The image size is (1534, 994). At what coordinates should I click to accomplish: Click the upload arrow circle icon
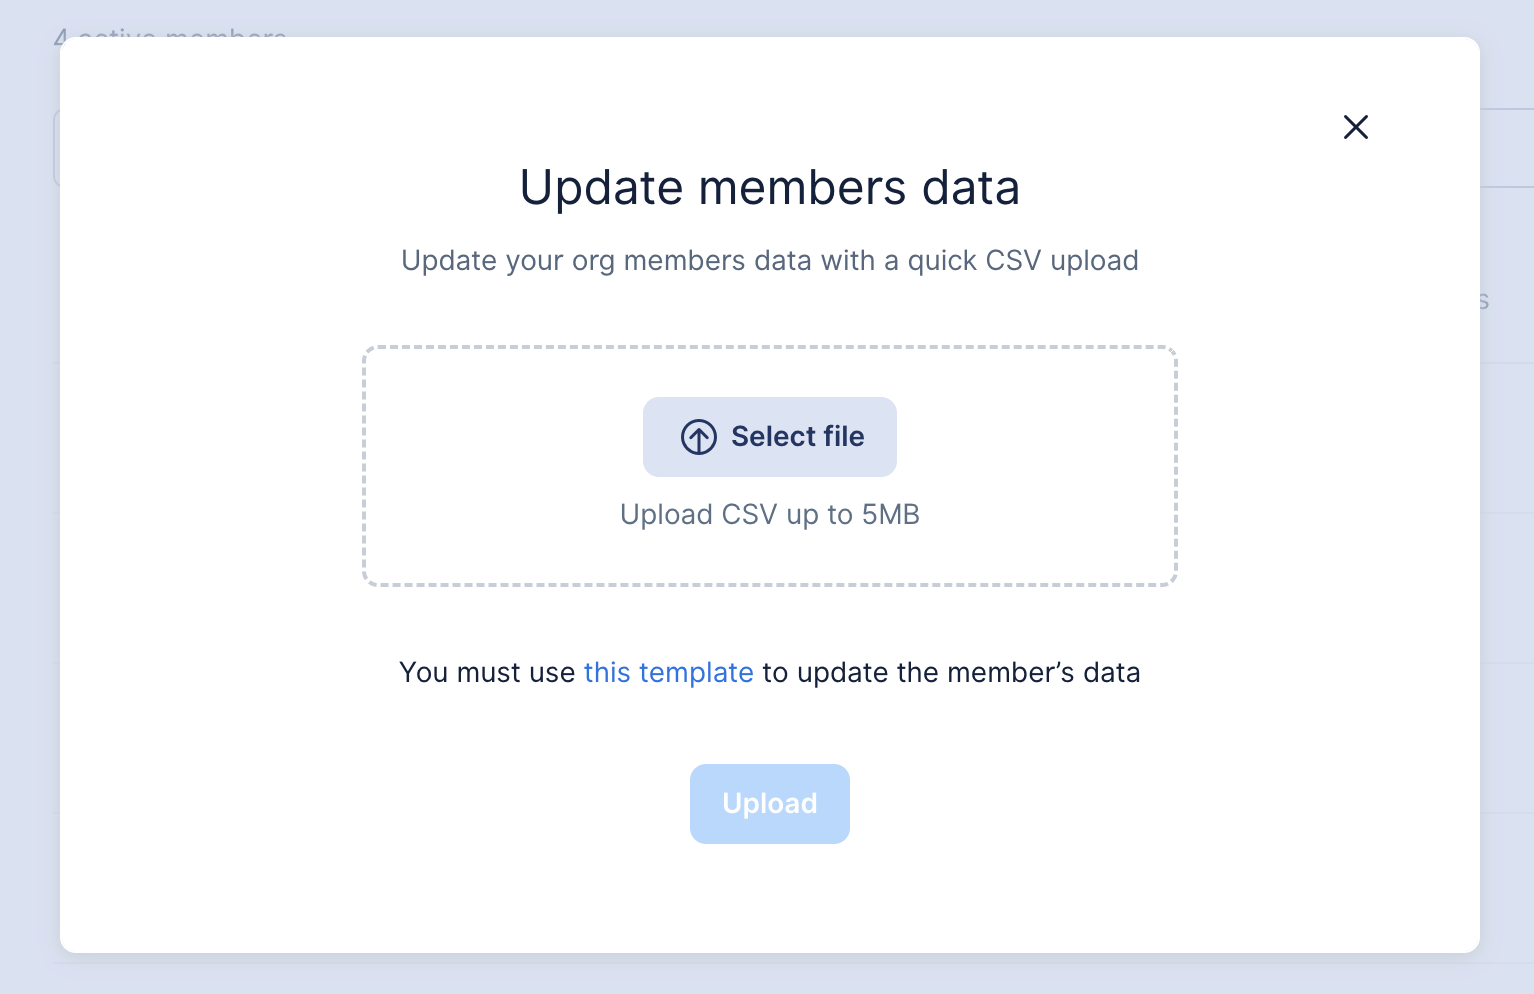699,437
